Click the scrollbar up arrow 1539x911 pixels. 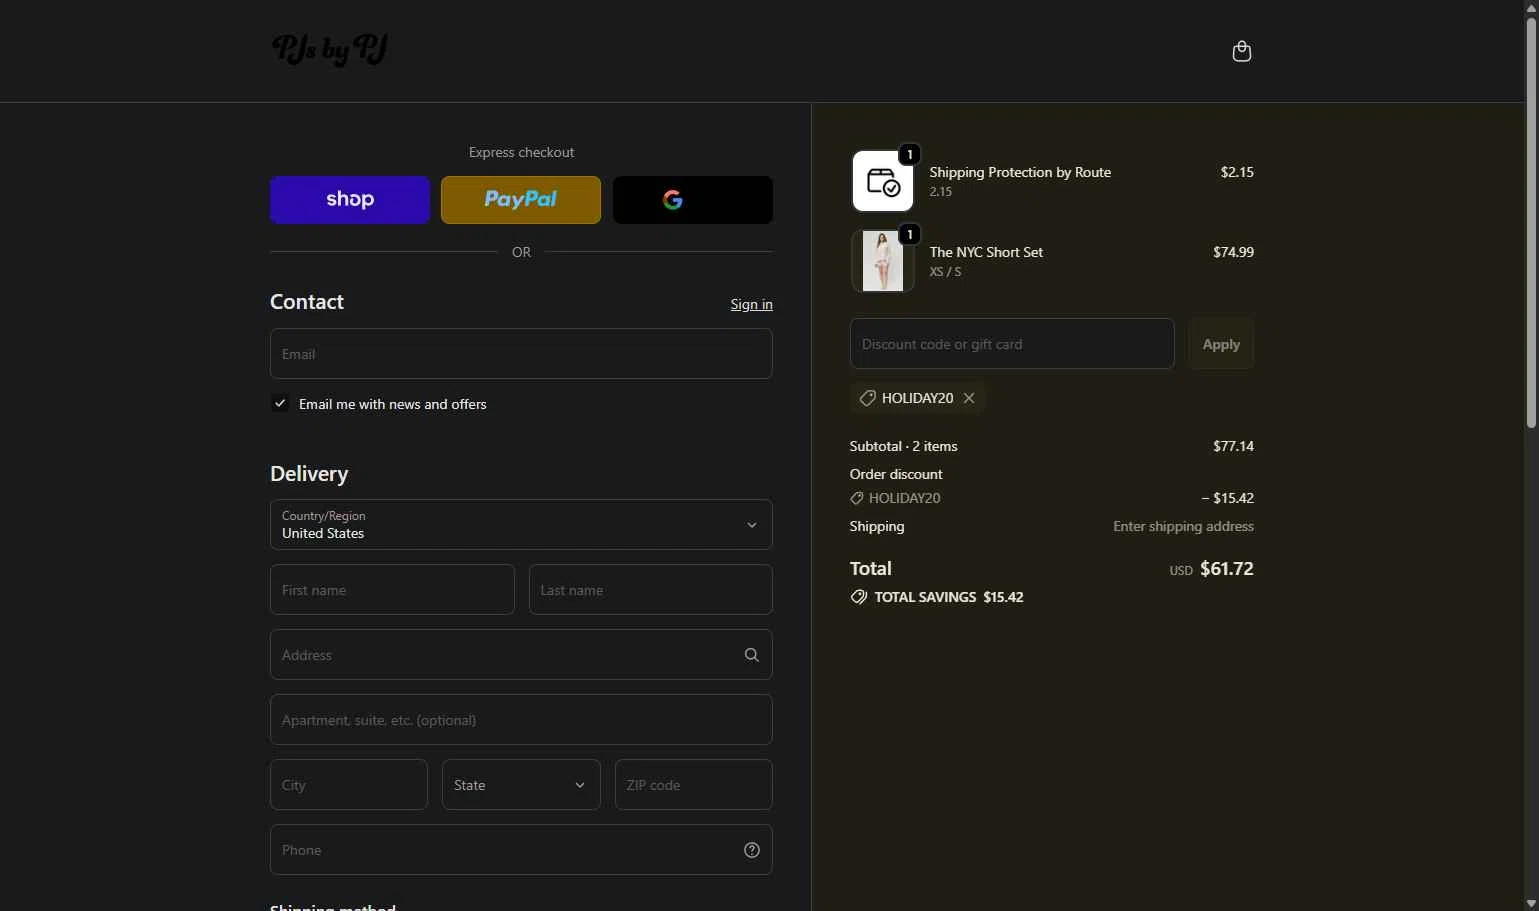click(x=1531, y=7)
